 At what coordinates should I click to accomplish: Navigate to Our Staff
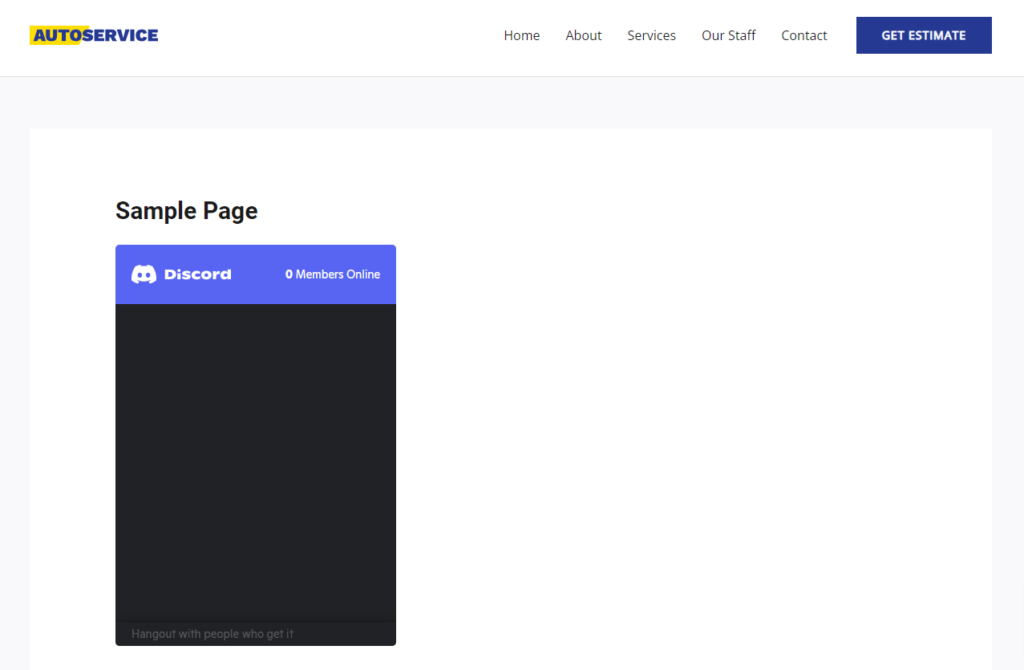coord(728,35)
